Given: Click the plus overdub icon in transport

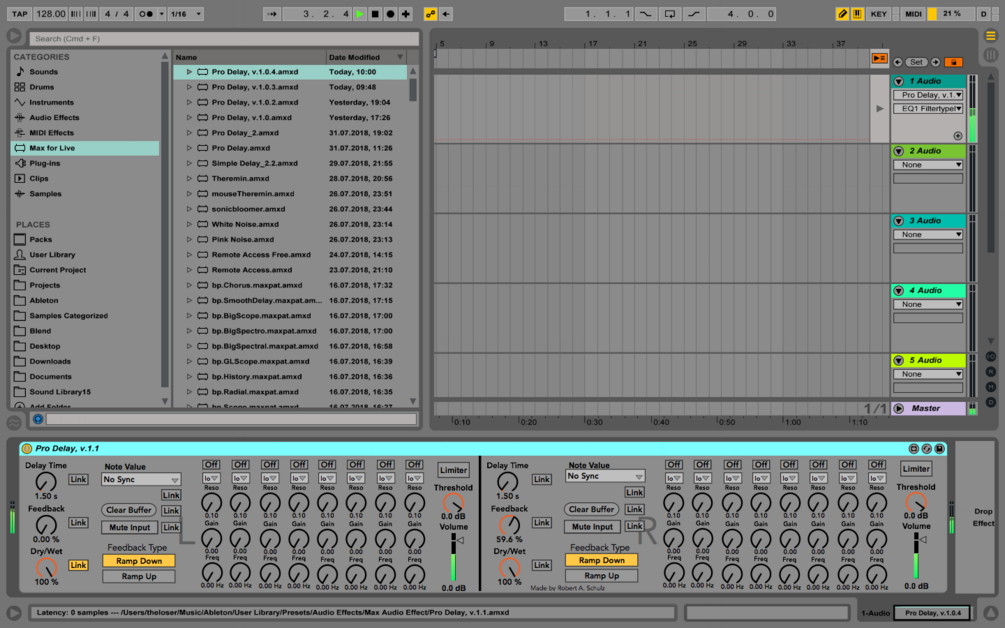Looking at the screenshot, I should pos(406,13).
